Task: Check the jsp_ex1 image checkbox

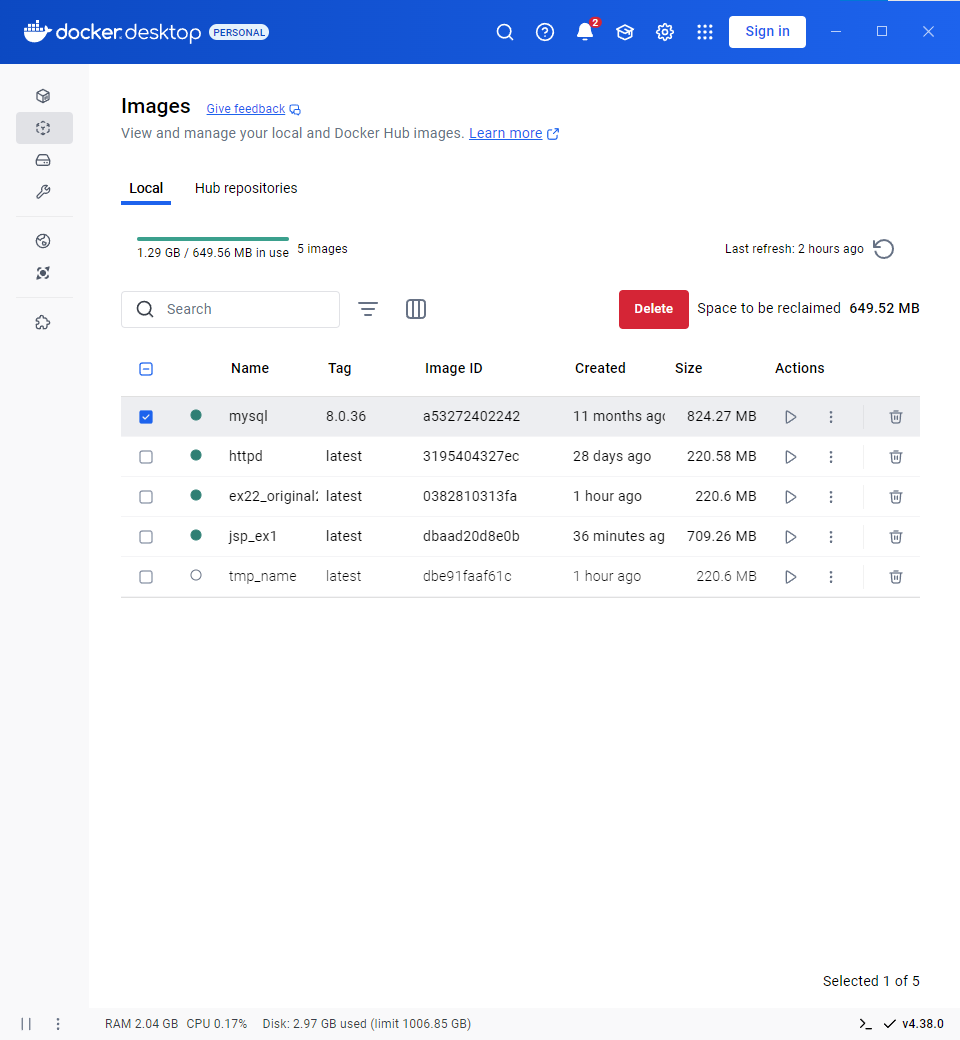Action: [146, 537]
